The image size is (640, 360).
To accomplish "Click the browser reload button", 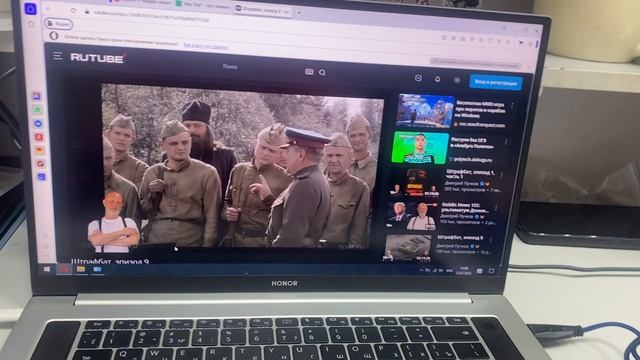I will tap(73, 11).
